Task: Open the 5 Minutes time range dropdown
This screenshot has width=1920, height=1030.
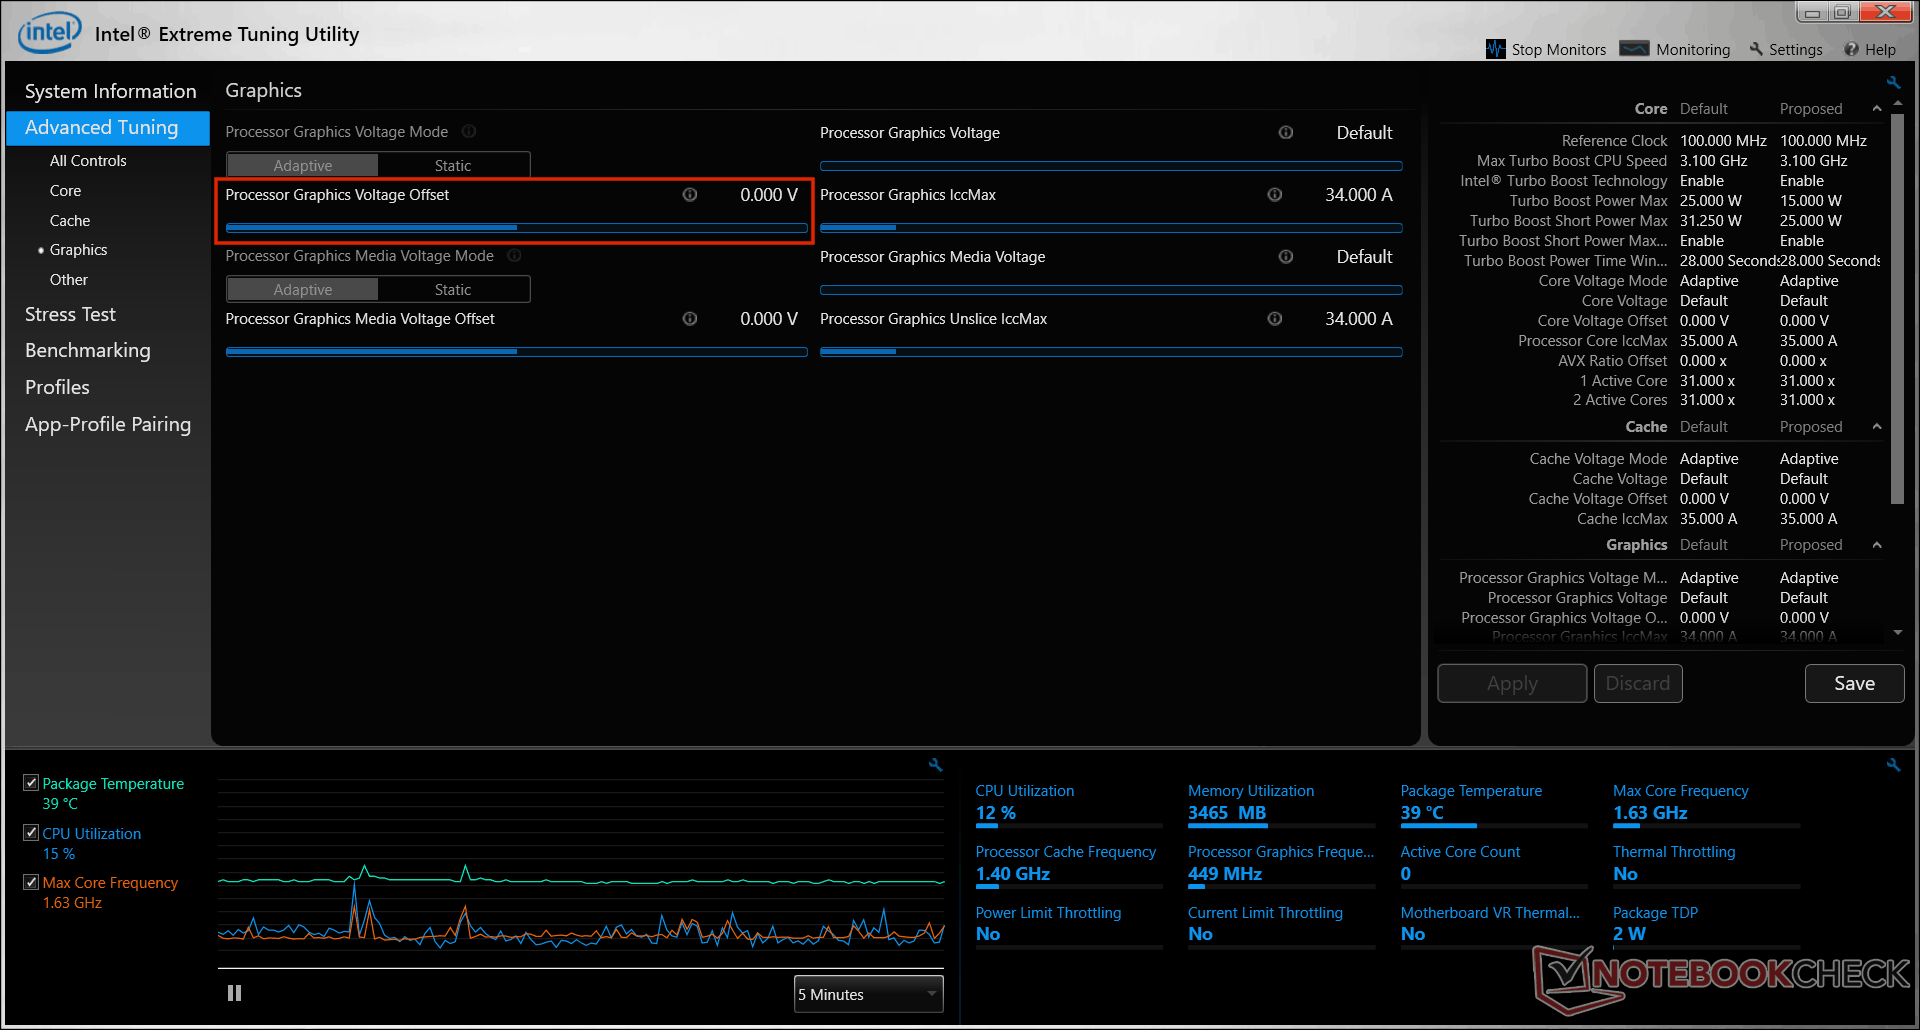Action: (x=868, y=994)
